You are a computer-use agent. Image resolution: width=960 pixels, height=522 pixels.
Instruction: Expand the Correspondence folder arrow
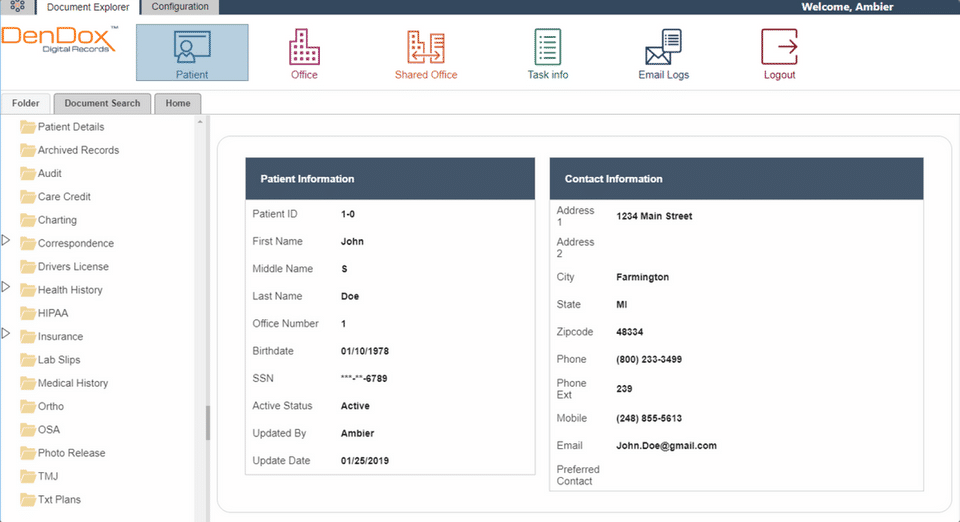[x=6, y=240]
